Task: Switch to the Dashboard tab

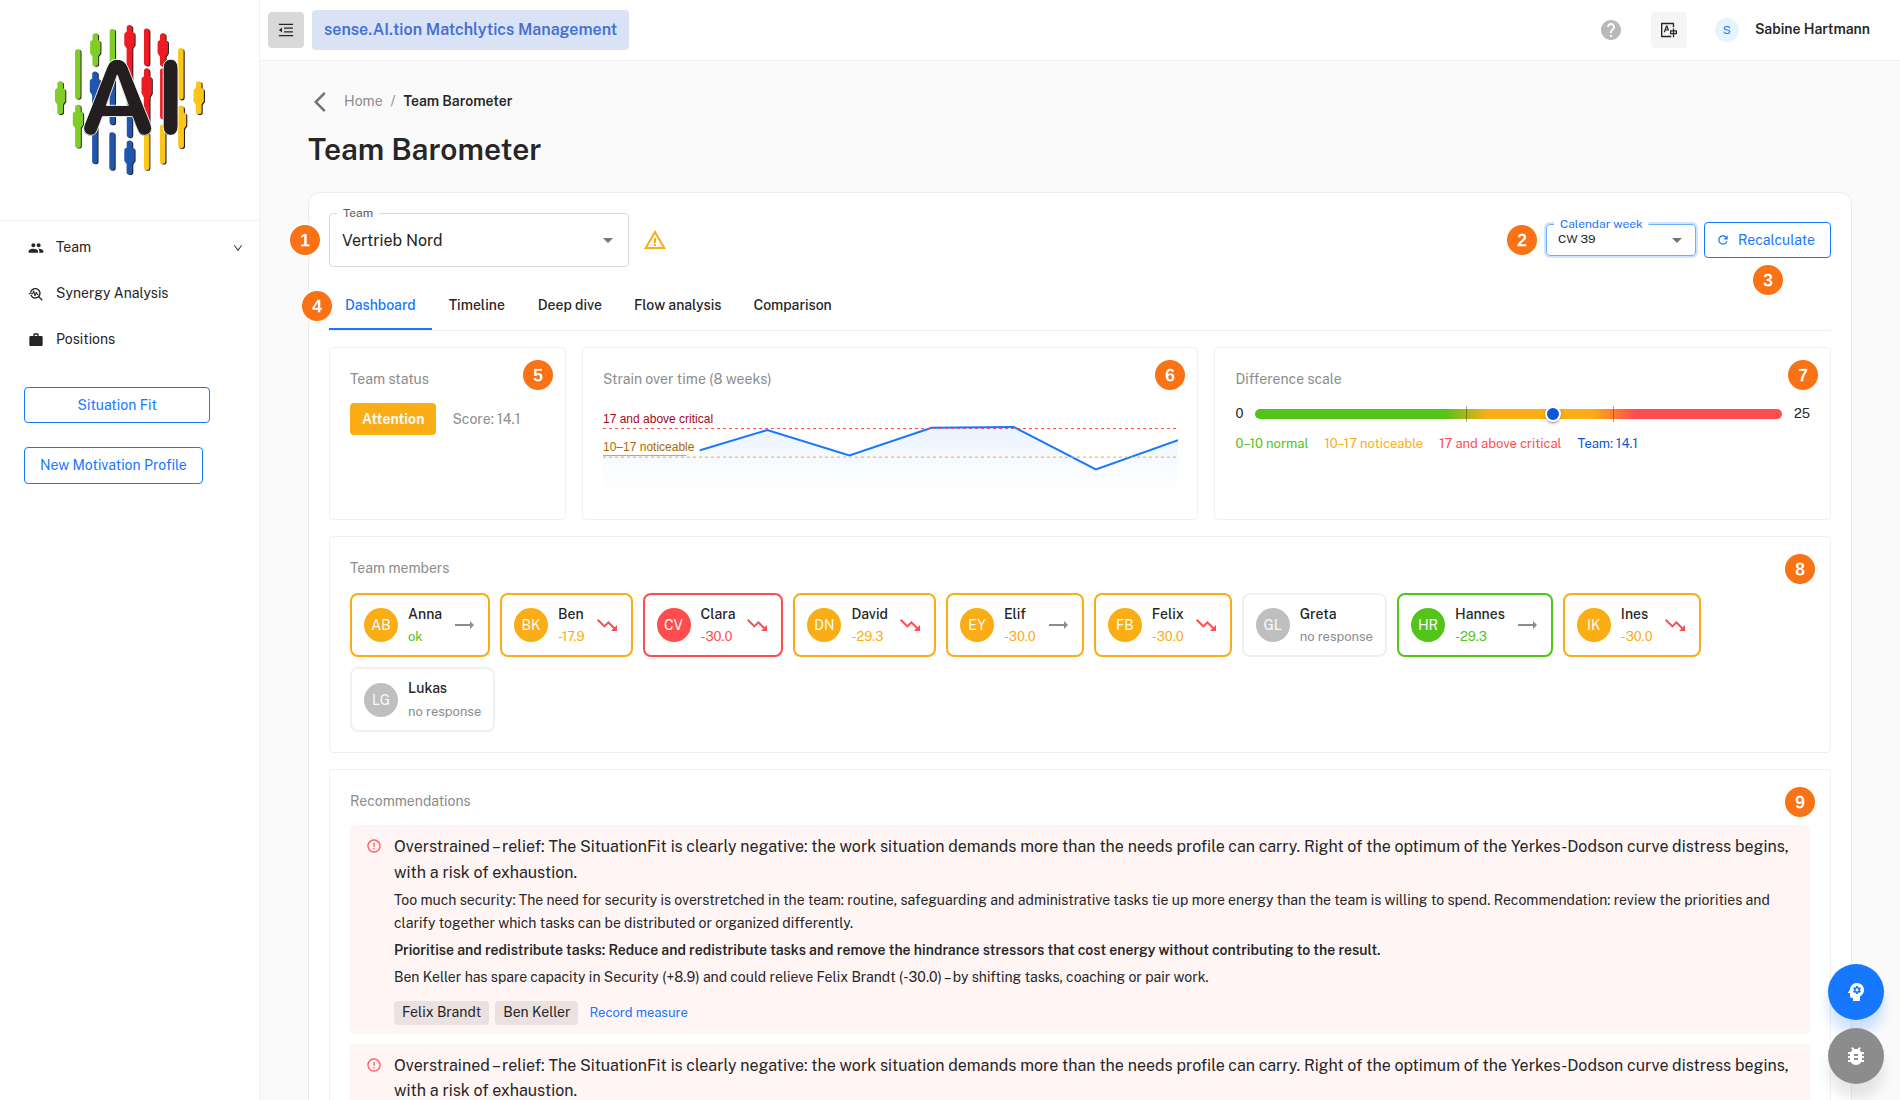Action: click(x=380, y=305)
